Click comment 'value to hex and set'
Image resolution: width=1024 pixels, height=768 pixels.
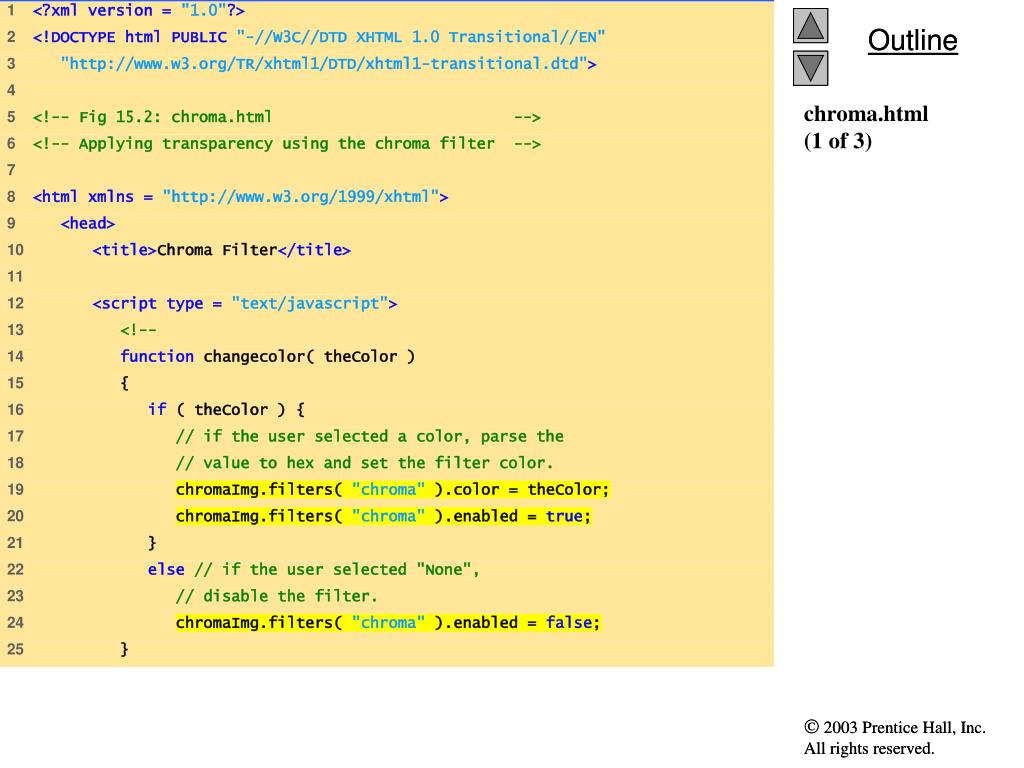click(x=364, y=463)
